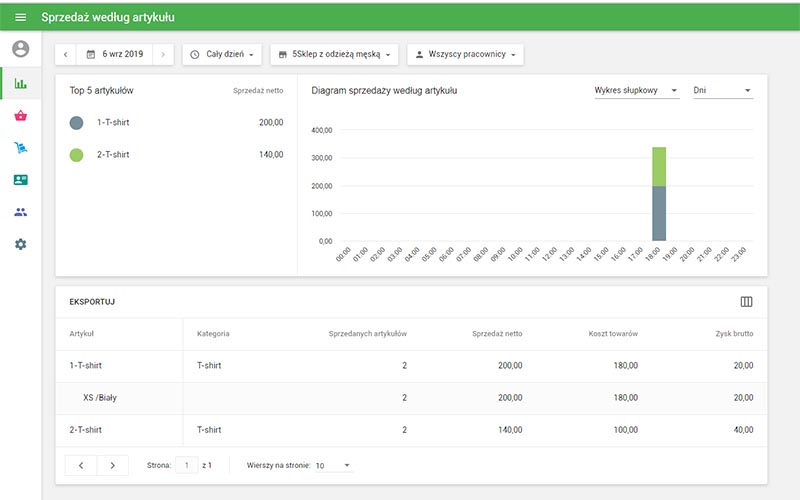
Task: Select the bar chart reports icon in sidebar
Action: [20, 83]
